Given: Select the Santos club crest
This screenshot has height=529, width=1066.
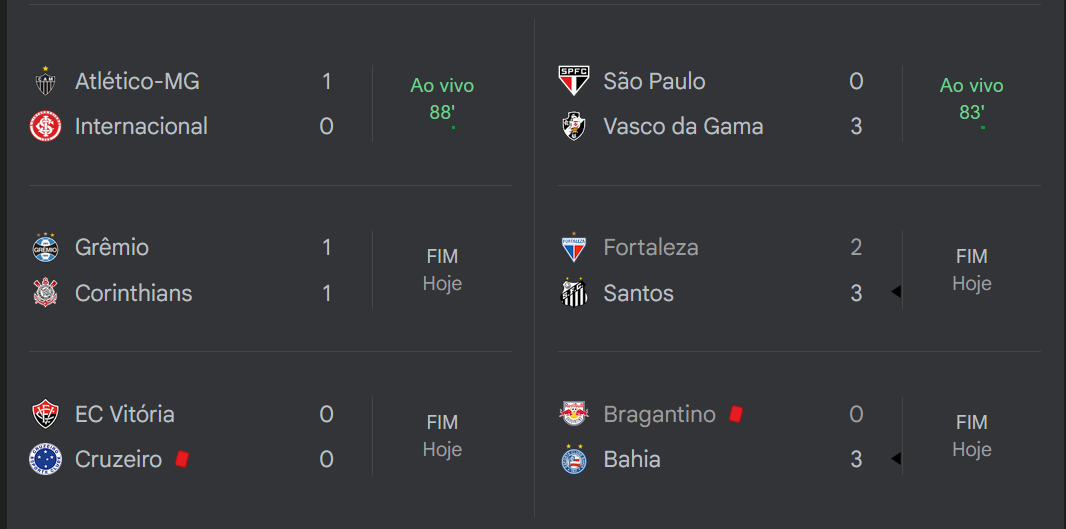Looking at the screenshot, I should tap(574, 292).
